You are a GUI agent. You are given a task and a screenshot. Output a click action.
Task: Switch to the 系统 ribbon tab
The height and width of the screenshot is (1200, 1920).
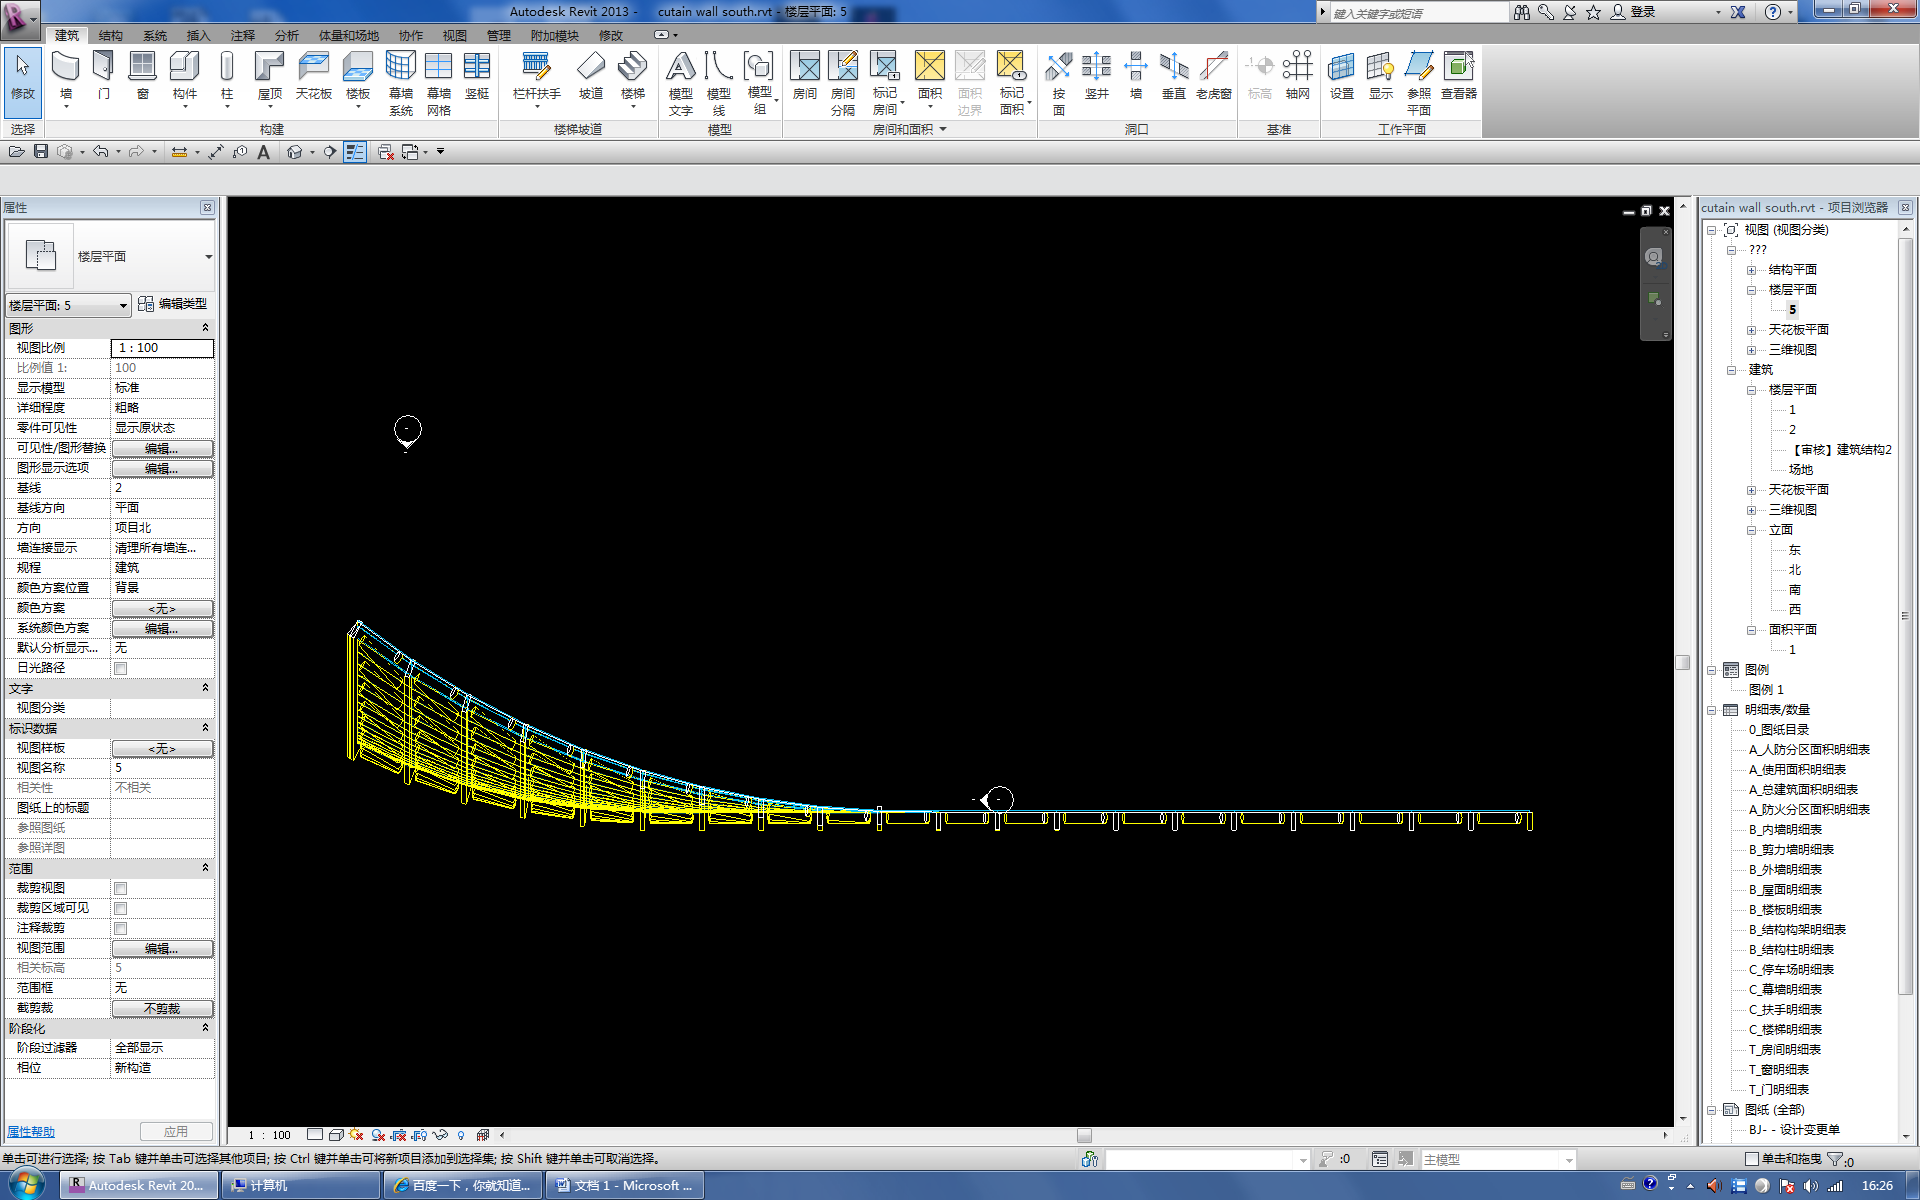154,35
